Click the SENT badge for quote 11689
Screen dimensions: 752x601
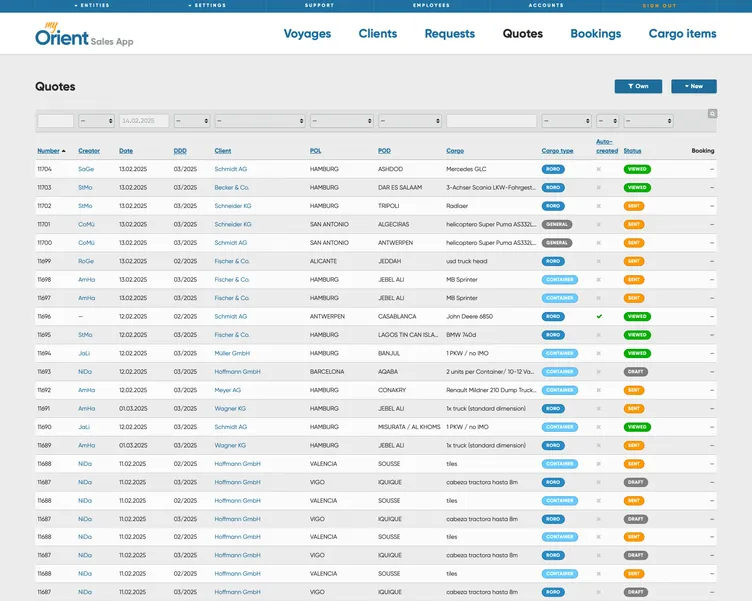[x=634, y=446]
